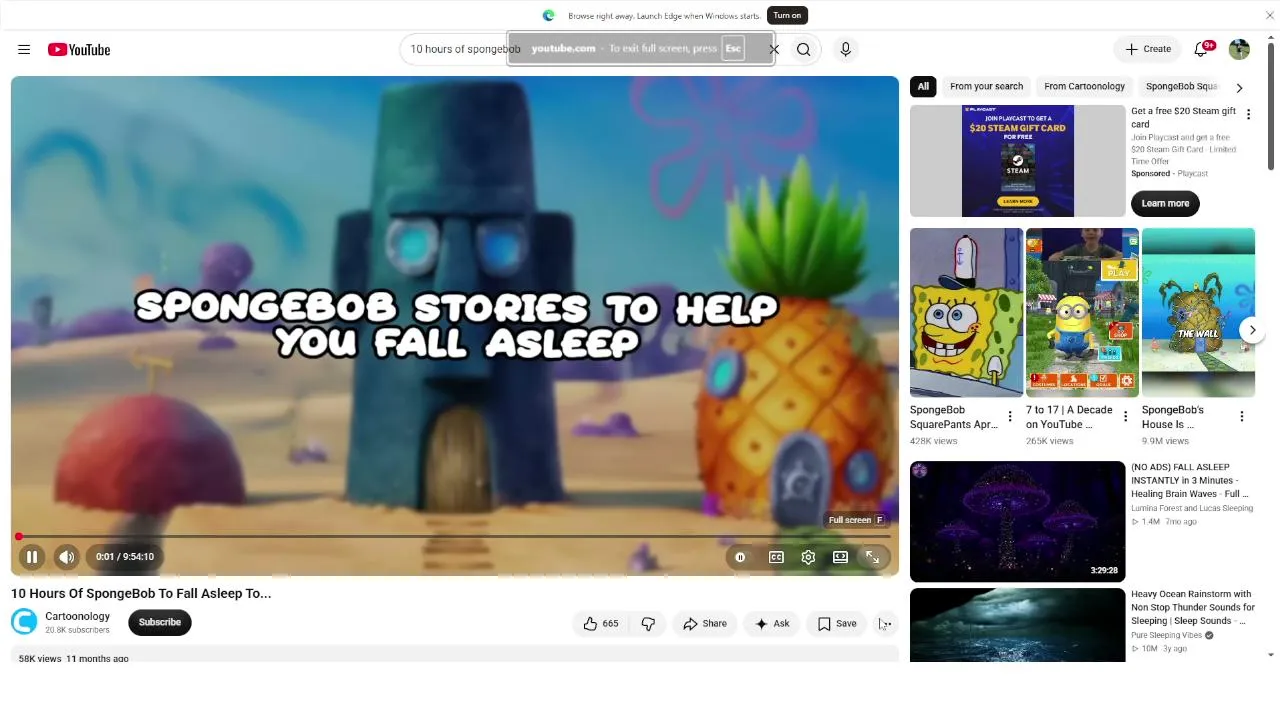Open account avatar menu
This screenshot has height=720, width=1280.
[x=1239, y=49]
